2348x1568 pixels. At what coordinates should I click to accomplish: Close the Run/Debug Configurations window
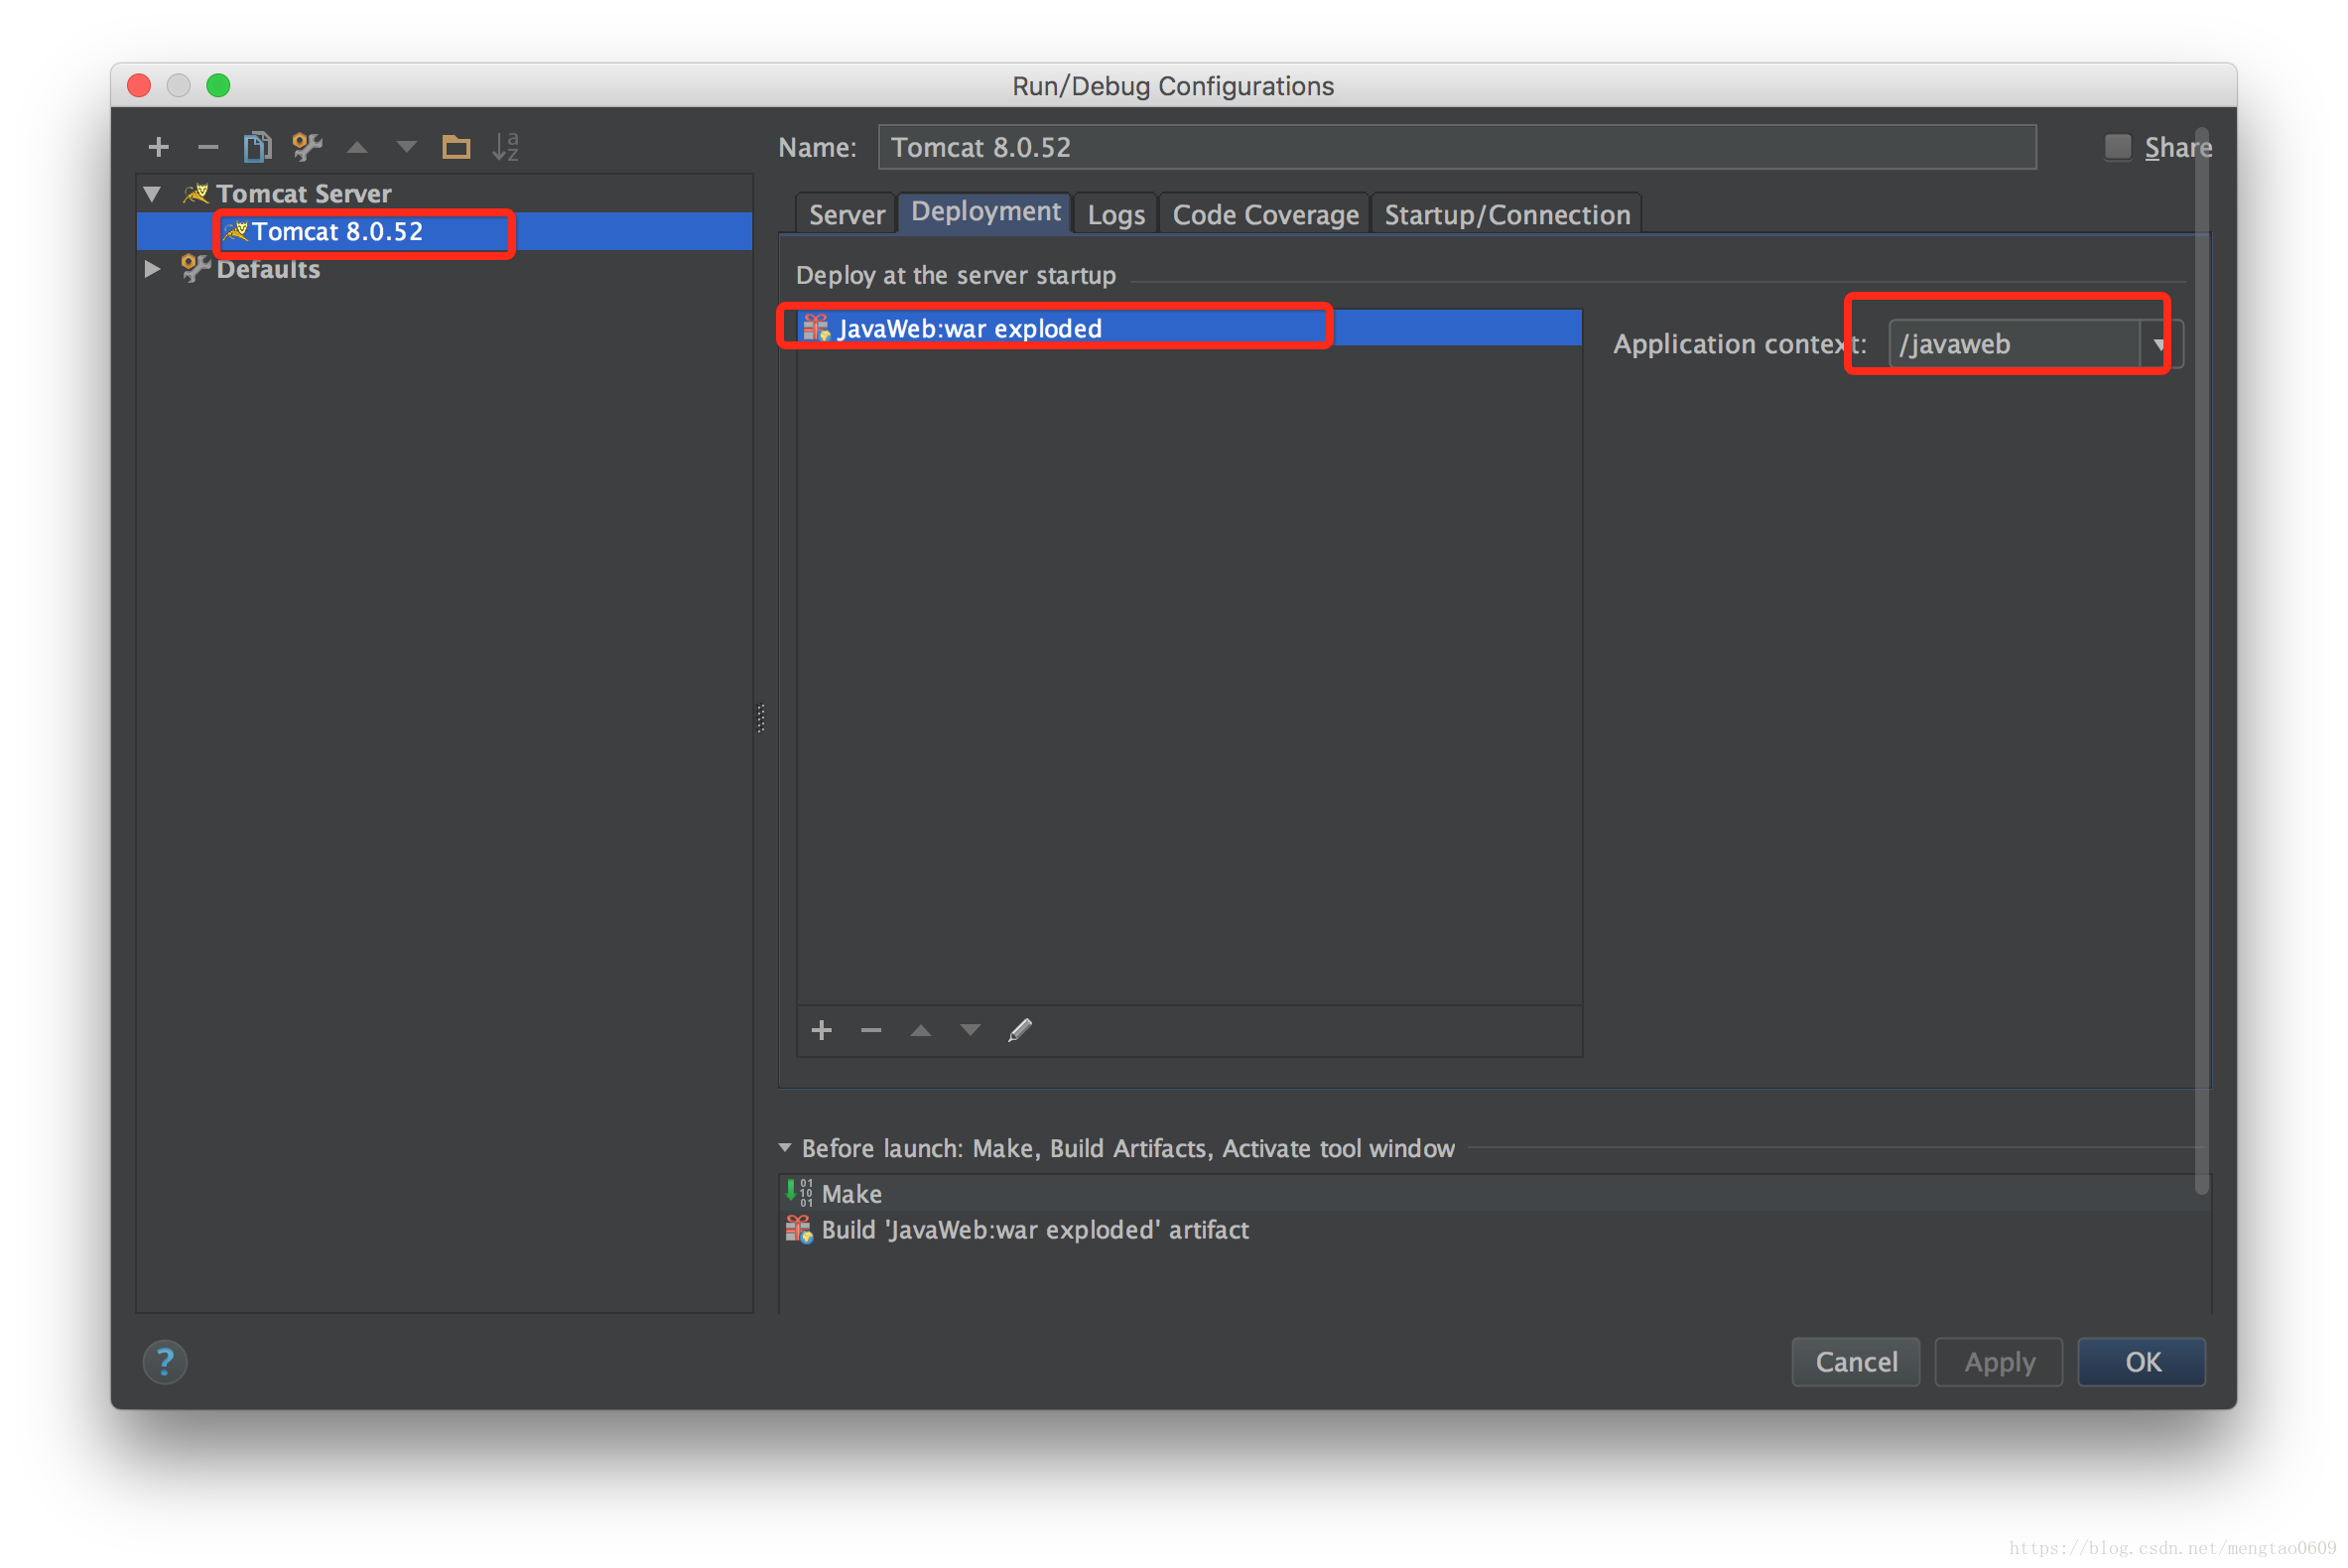139,86
